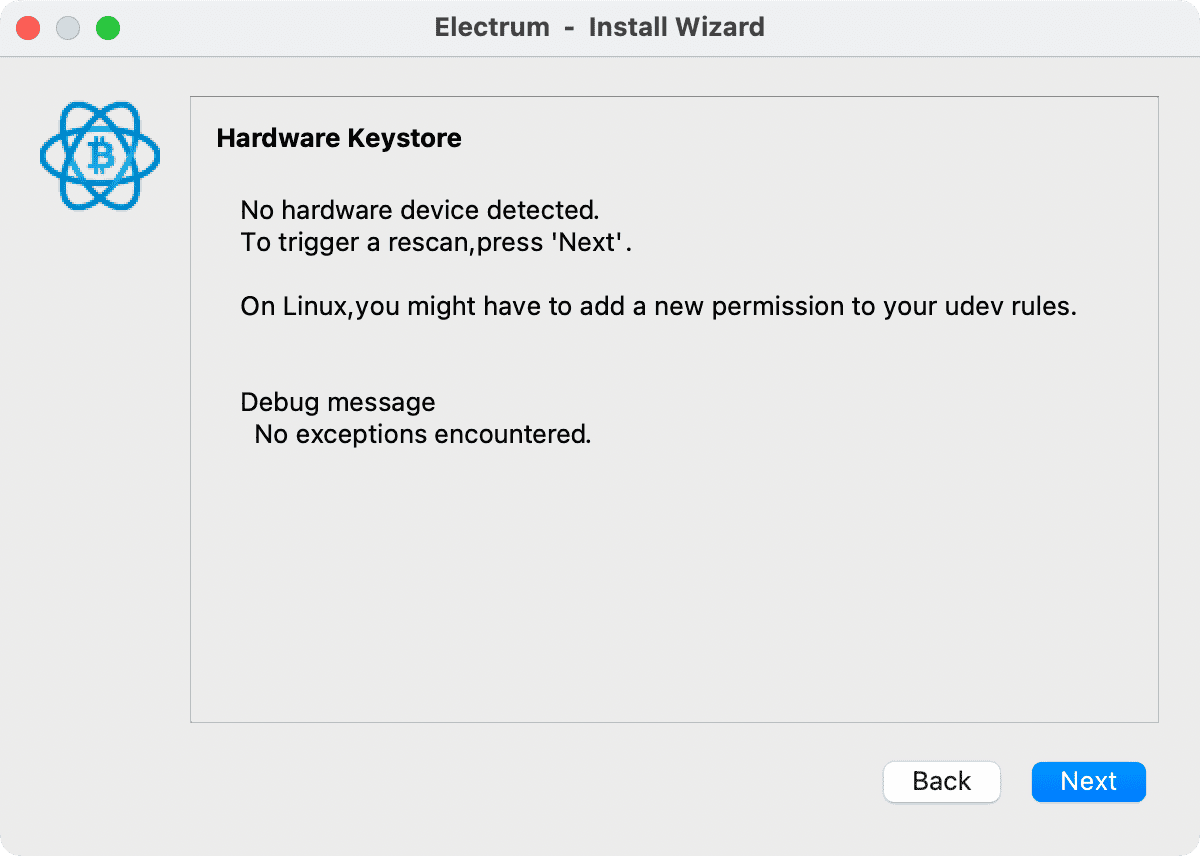The width and height of the screenshot is (1200, 856).
Task: Click the quoted 'Next' word in the instructions
Action: click(589, 242)
